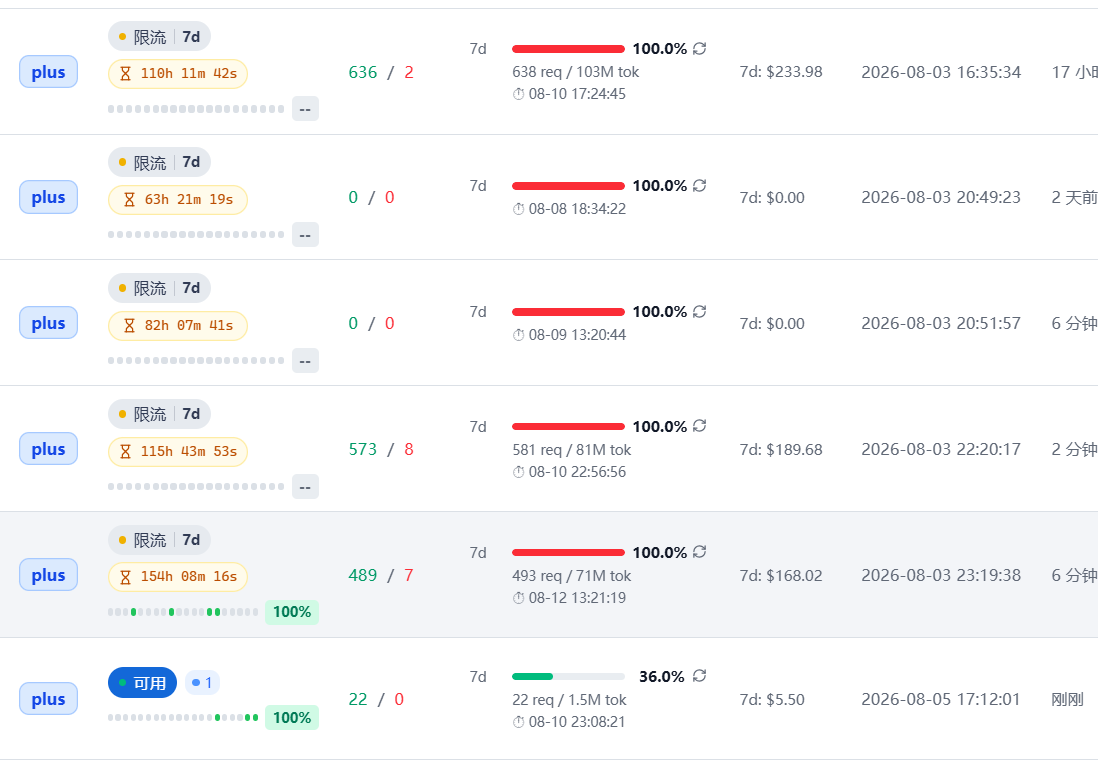Open the plus tag in the $5.50 row
The image size is (1098, 762).
tap(48, 699)
